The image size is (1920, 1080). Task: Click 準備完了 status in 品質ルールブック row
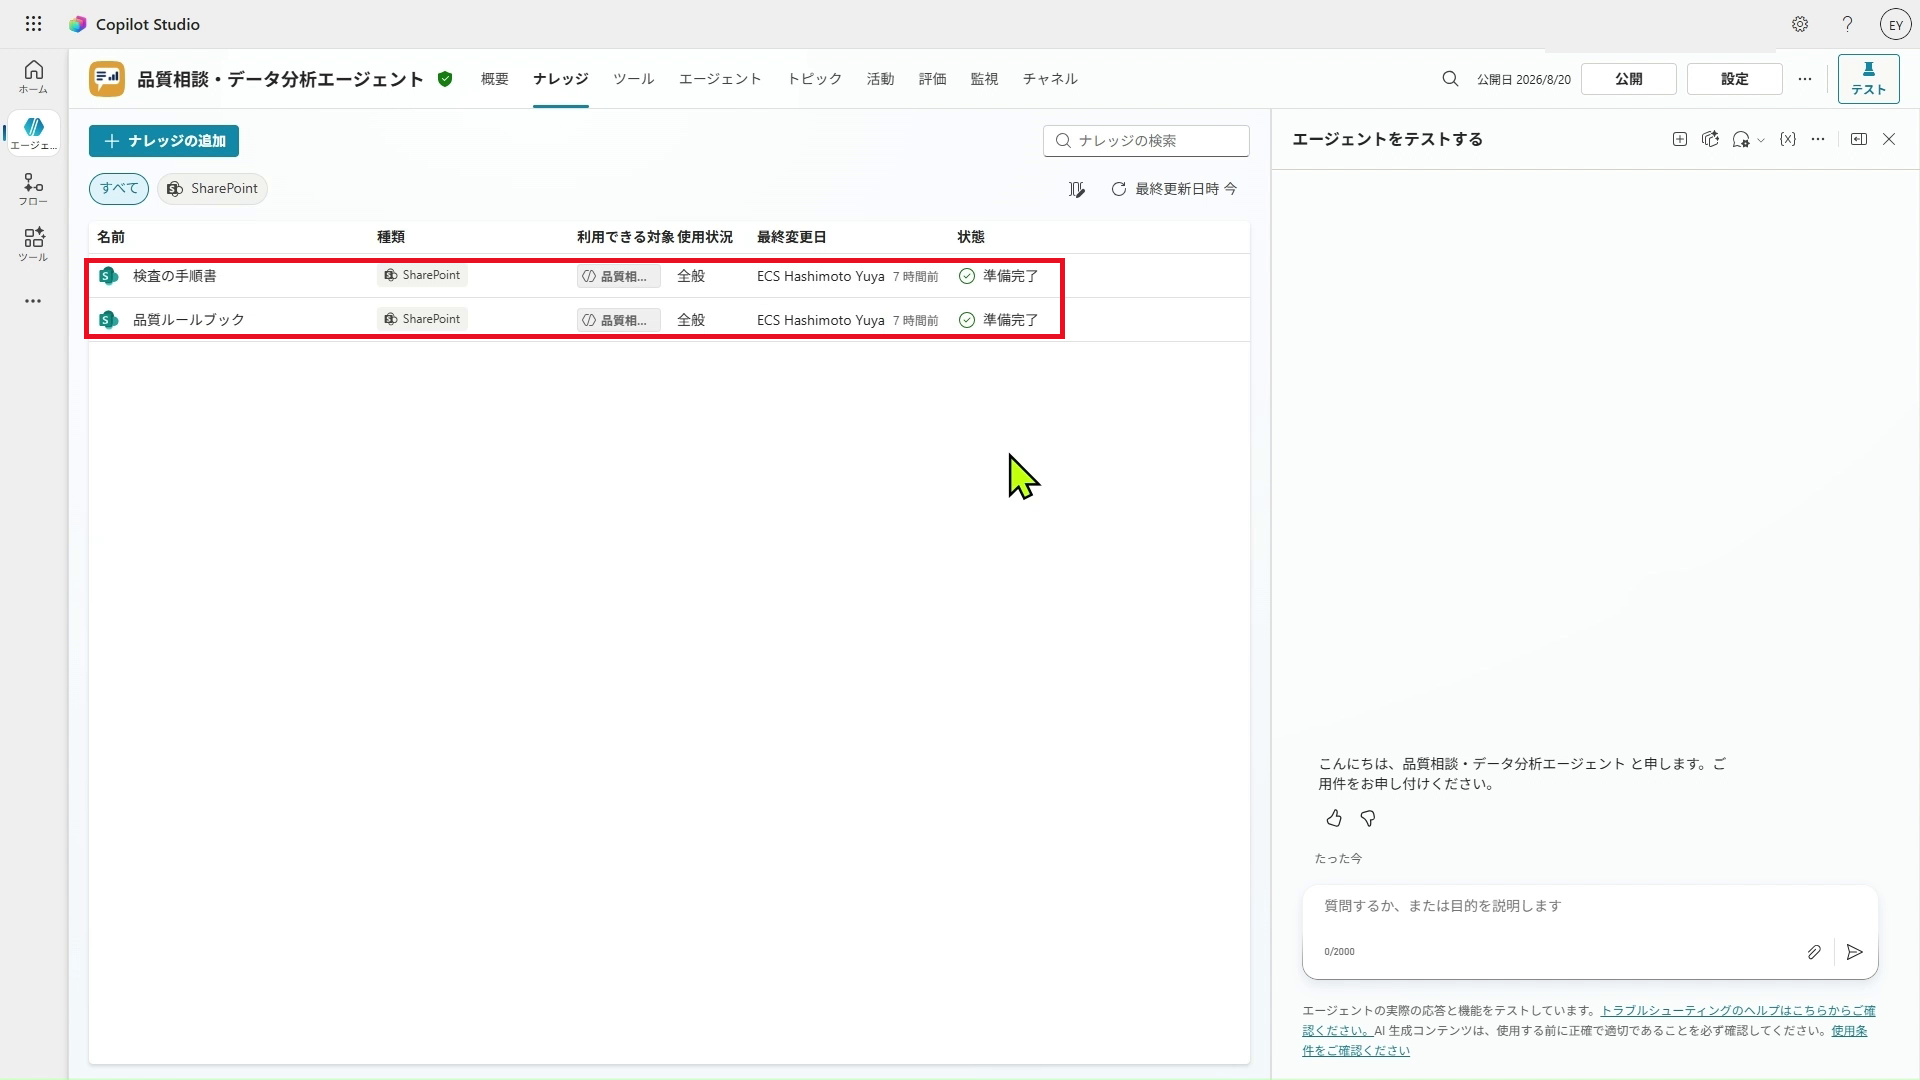998,320
